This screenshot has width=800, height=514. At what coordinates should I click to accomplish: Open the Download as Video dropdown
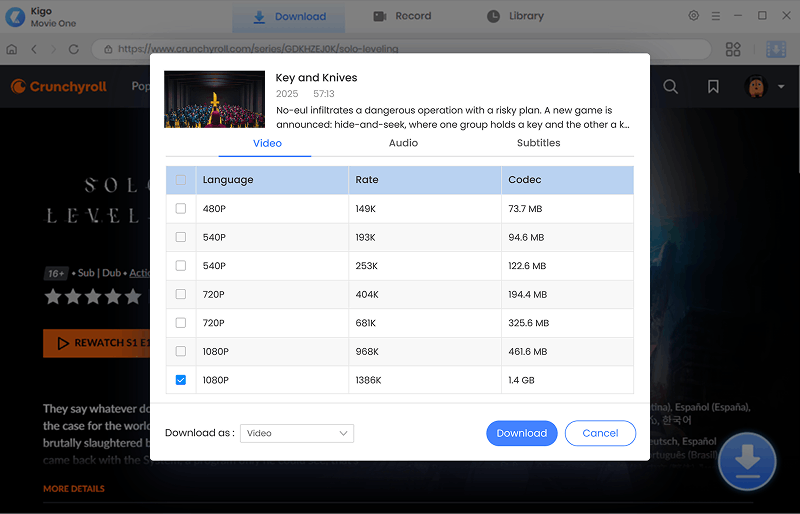point(297,433)
